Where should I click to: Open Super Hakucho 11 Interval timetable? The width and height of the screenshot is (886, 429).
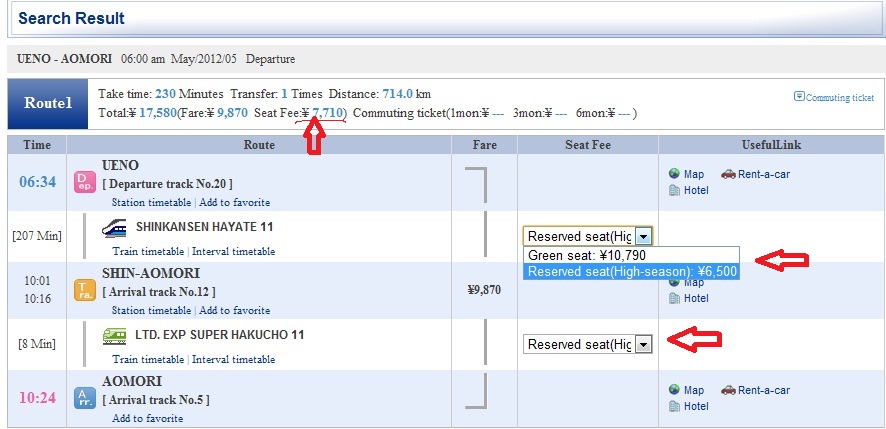point(233,359)
